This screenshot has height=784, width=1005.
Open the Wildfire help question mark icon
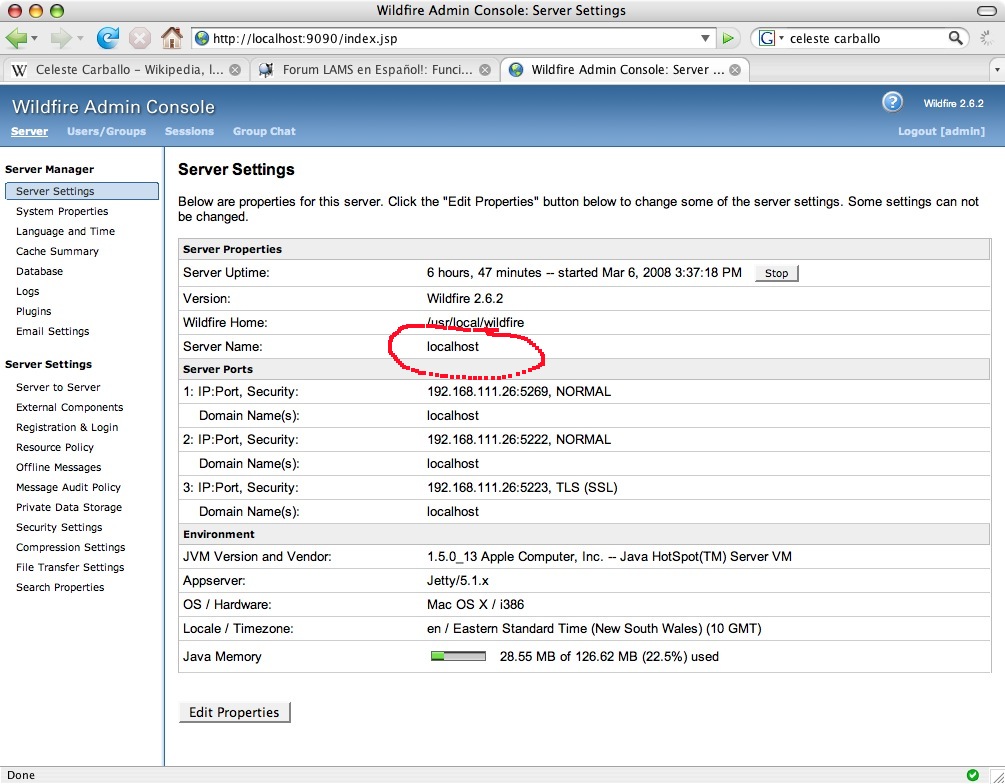tap(892, 102)
